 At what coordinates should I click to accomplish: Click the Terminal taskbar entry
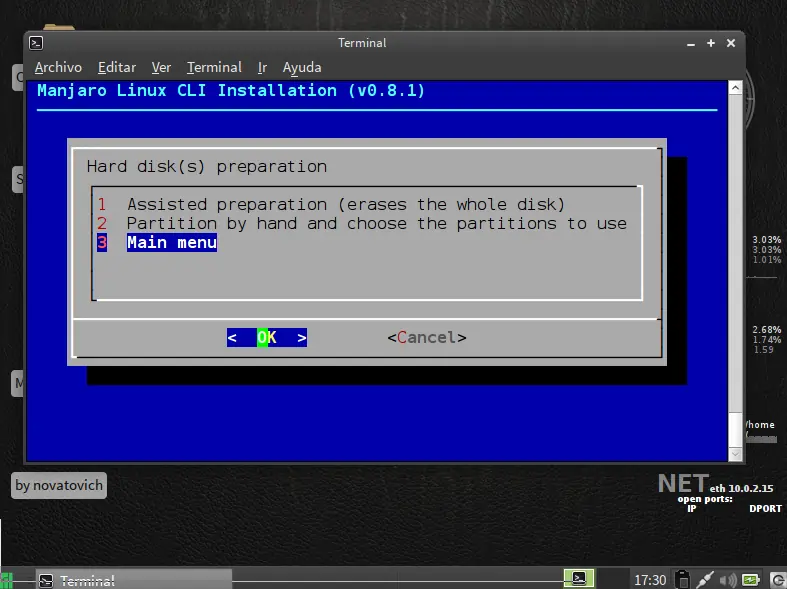click(x=134, y=580)
